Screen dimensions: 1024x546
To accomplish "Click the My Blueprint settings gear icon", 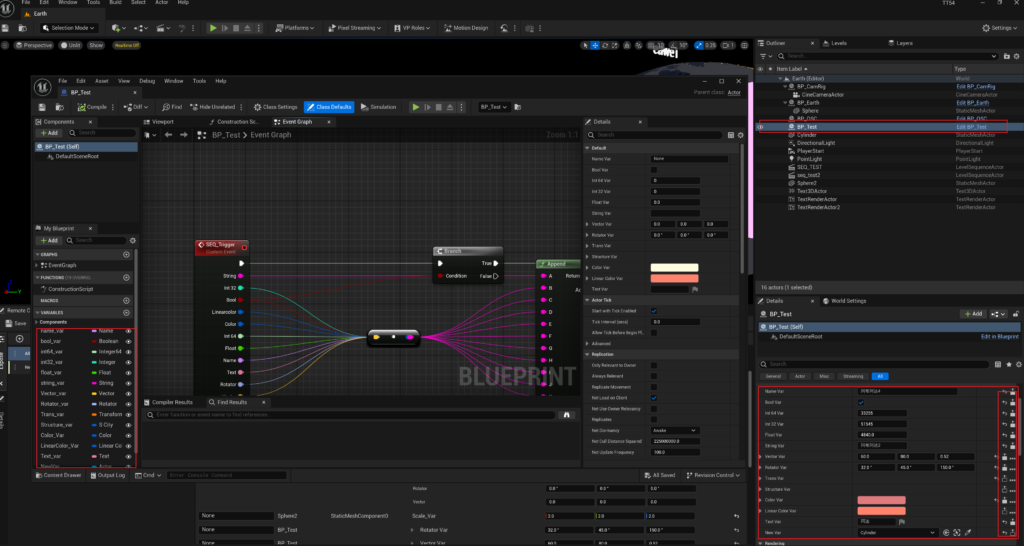I will tap(133, 240).
